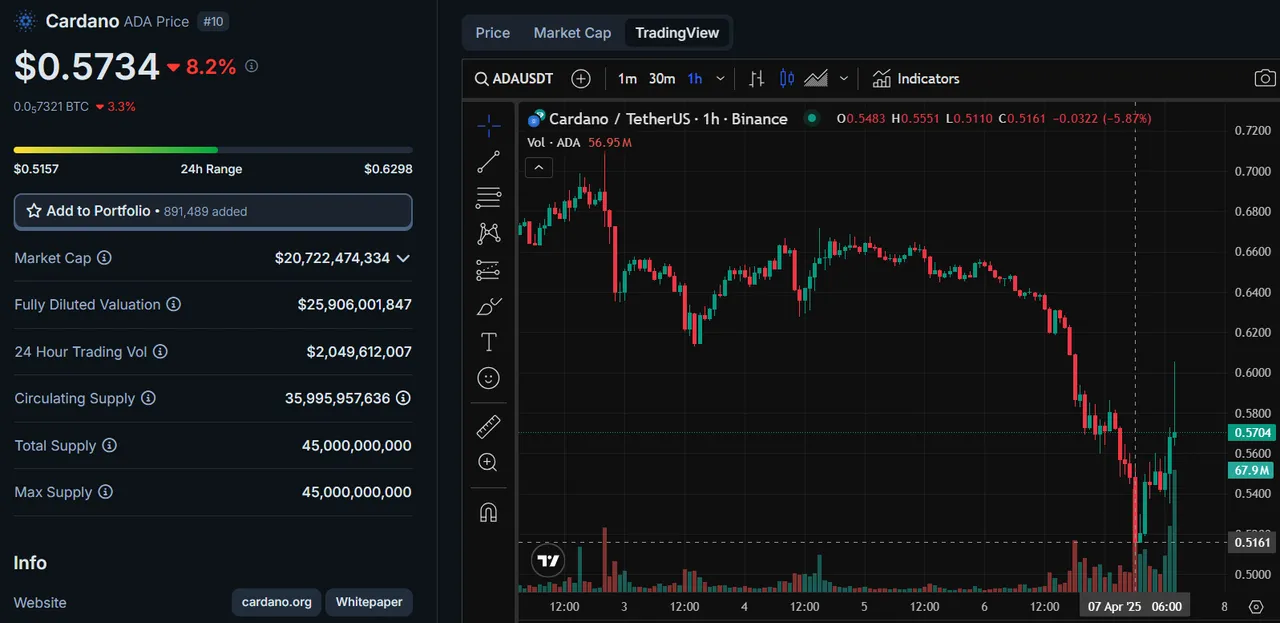Expand the Market Cap value chevron
The width and height of the screenshot is (1280, 623).
coord(403,258)
